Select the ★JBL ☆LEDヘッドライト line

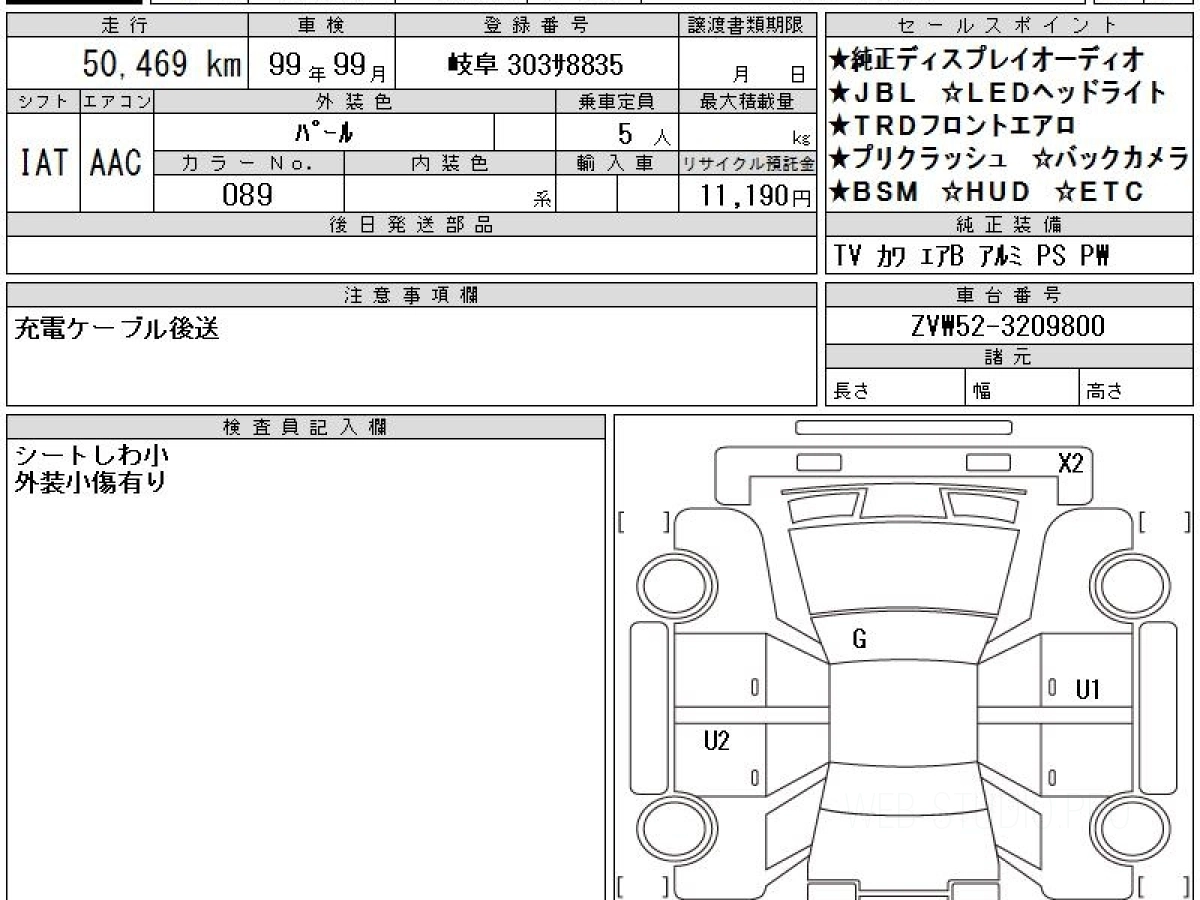tap(998, 93)
